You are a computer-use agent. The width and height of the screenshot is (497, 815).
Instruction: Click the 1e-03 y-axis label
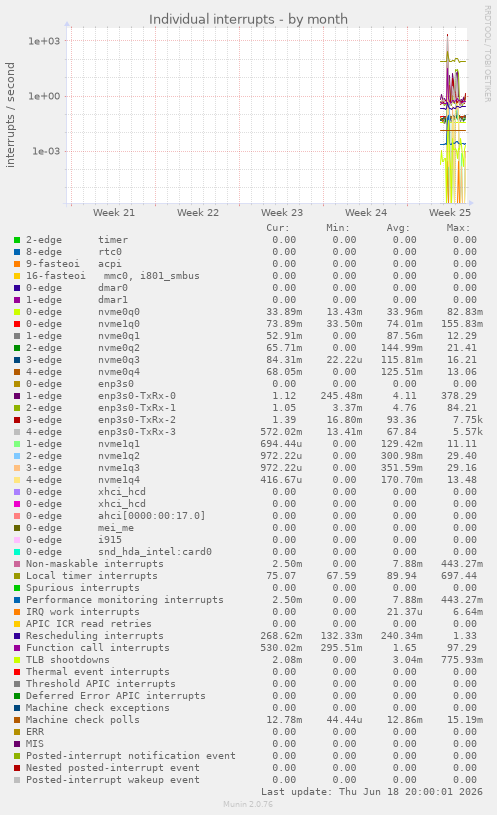tap(46, 151)
